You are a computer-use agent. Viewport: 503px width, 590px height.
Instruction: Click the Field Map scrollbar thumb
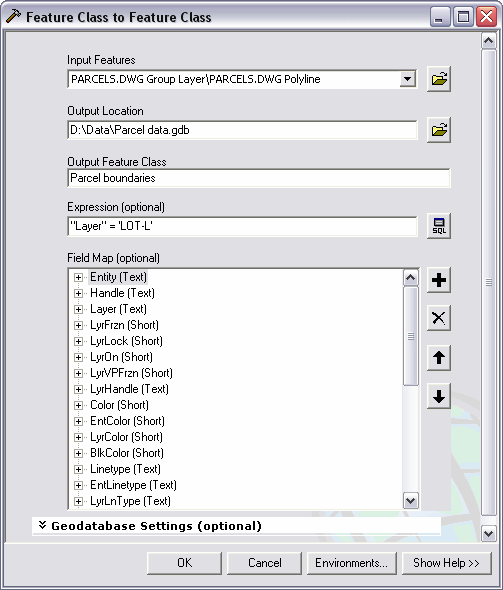410,336
